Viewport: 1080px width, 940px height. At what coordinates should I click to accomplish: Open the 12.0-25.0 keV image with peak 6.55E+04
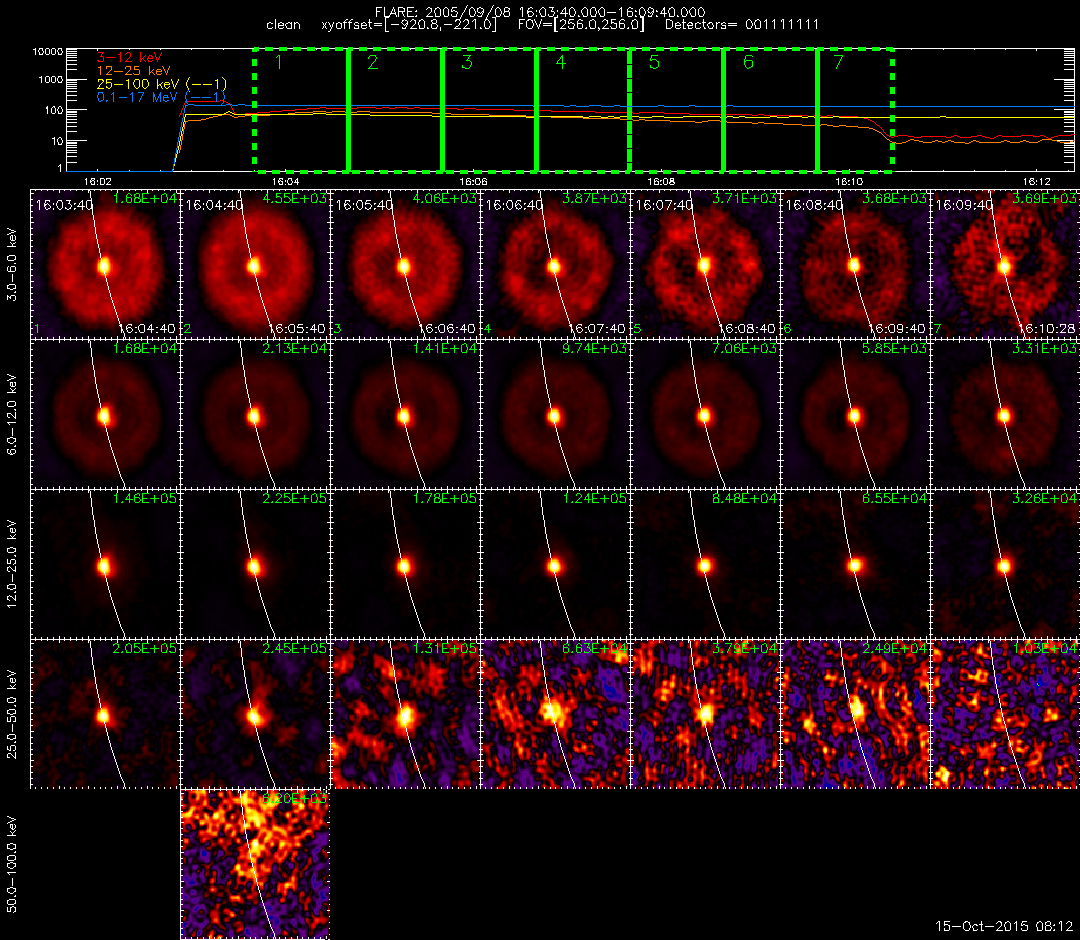855,565
